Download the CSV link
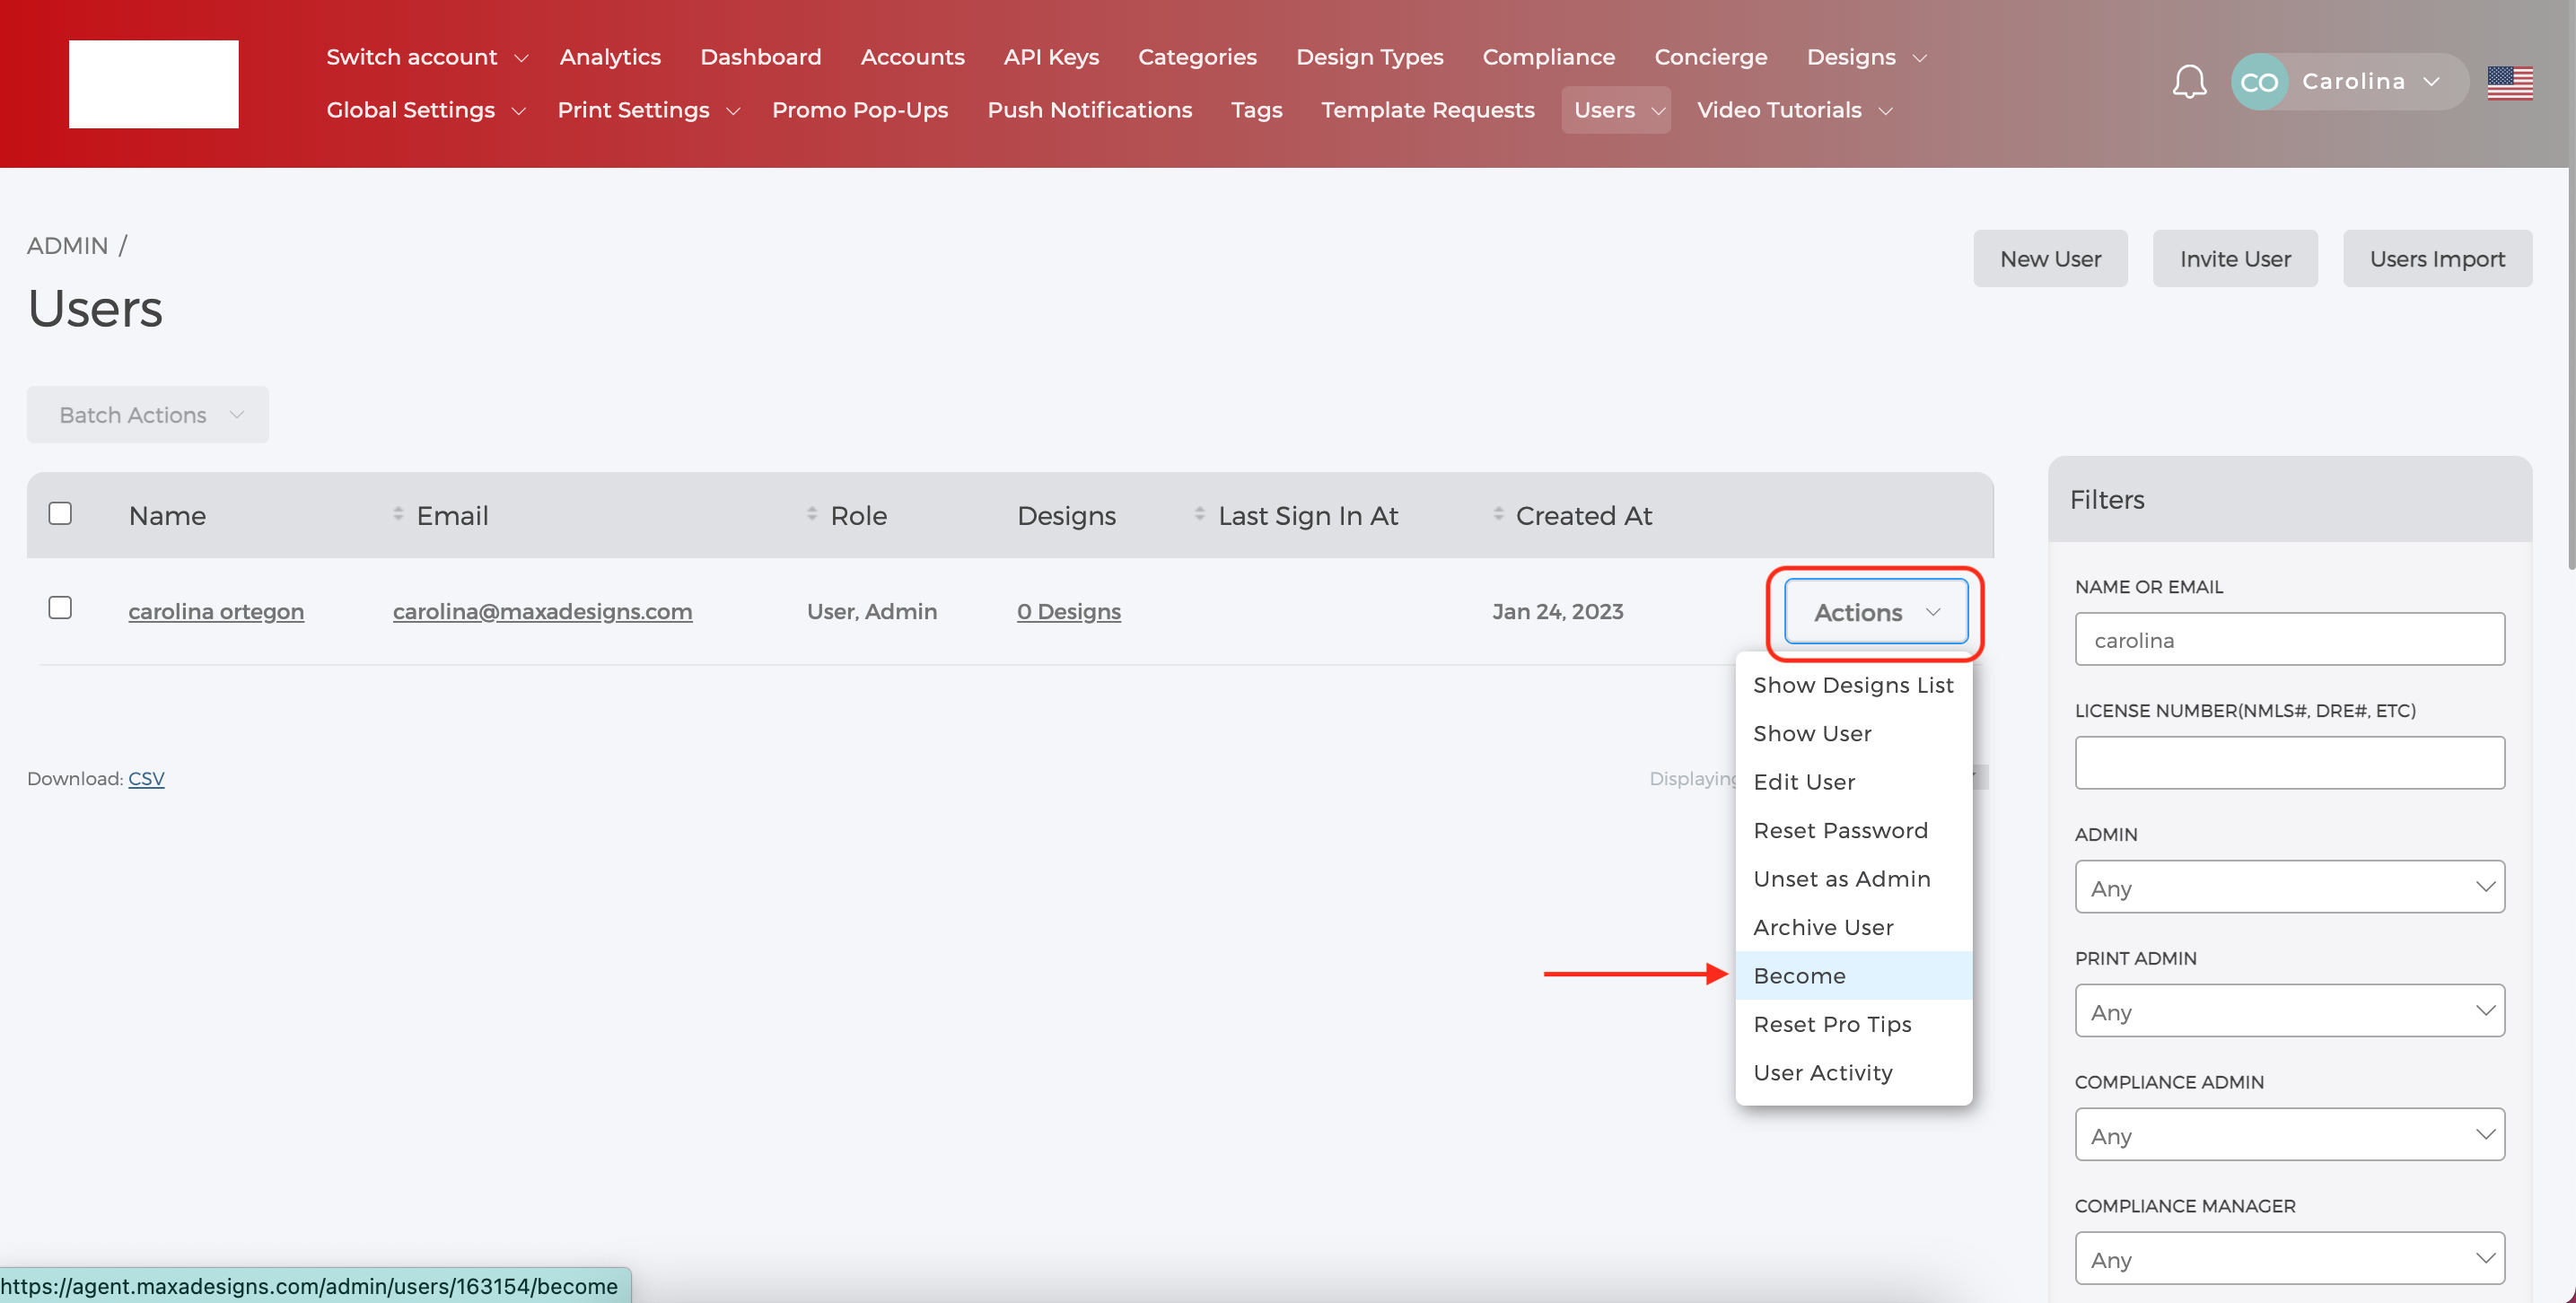 coord(146,778)
